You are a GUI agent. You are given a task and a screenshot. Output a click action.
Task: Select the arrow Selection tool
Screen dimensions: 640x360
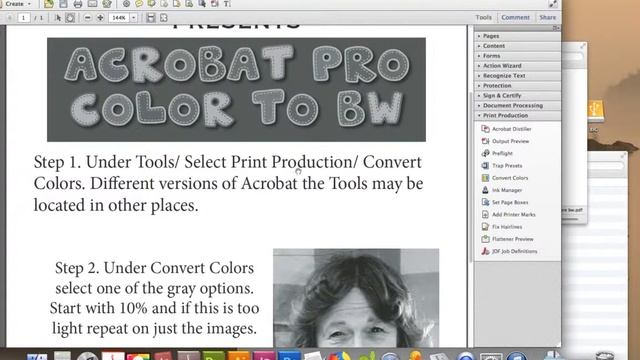(x=58, y=18)
